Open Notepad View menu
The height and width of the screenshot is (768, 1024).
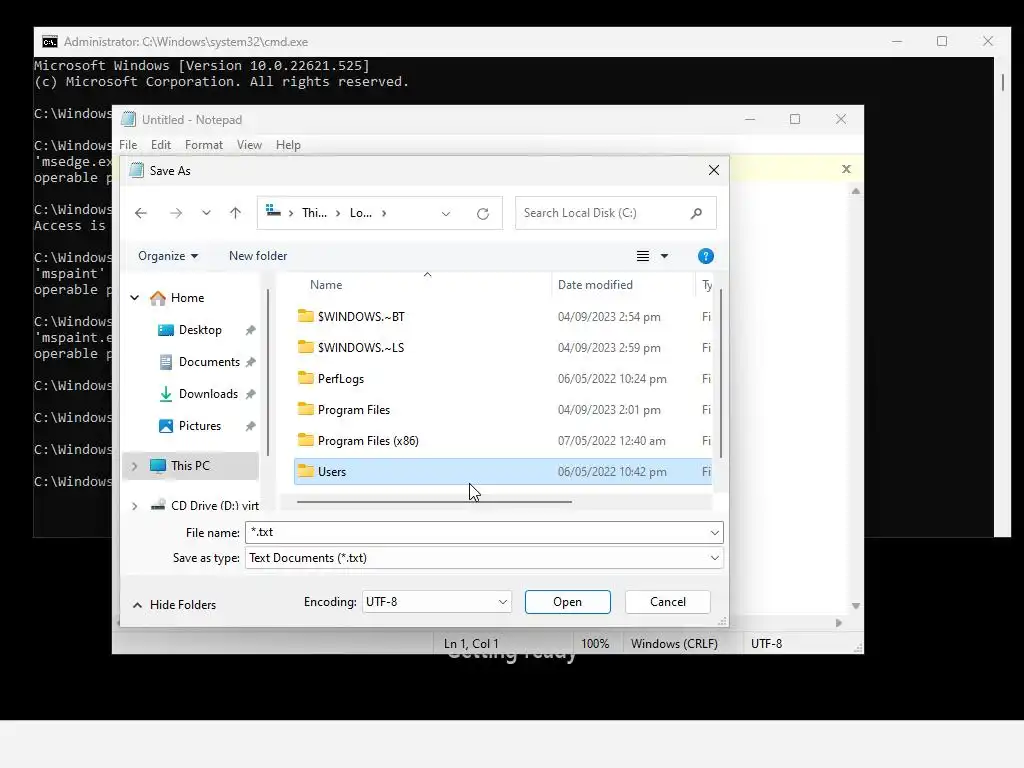(x=249, y=145)
